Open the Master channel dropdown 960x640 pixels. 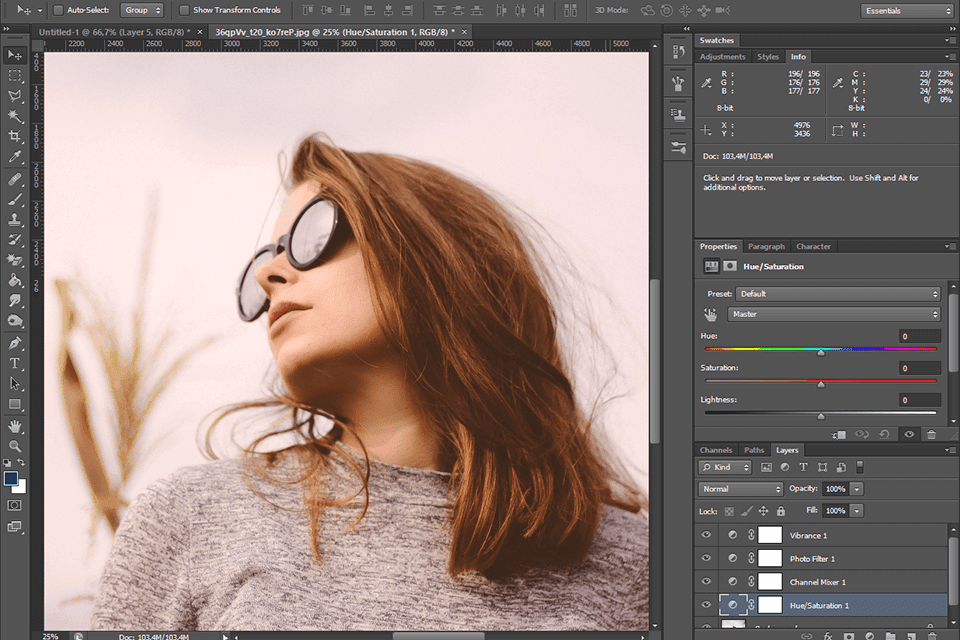(834, 314)
